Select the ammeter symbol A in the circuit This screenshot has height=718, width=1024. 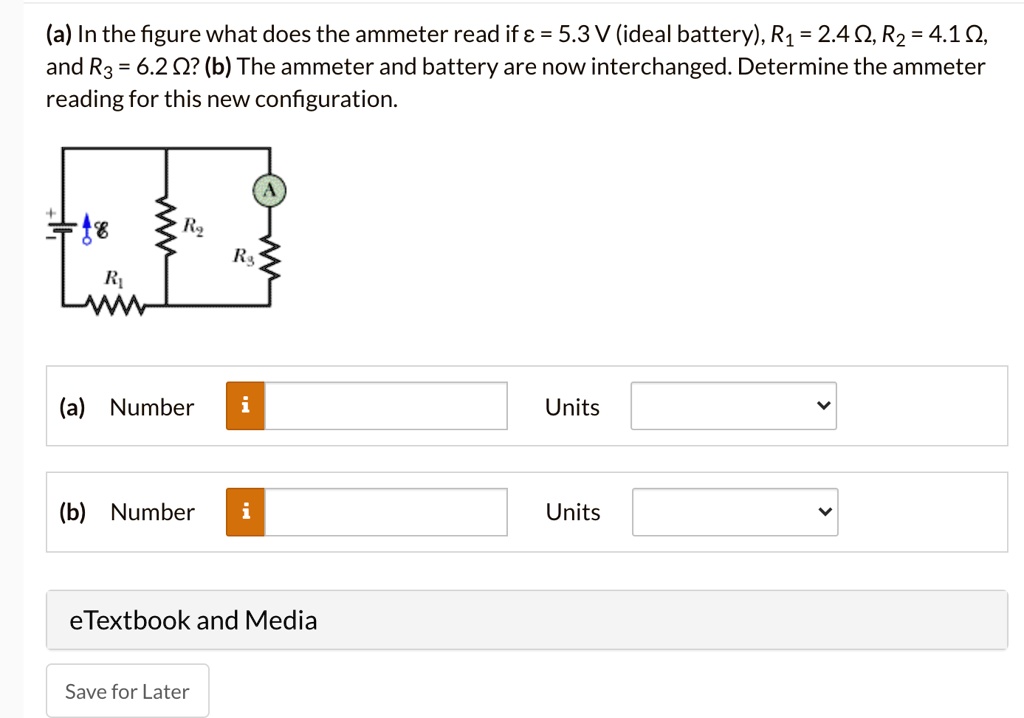[268, 190]
